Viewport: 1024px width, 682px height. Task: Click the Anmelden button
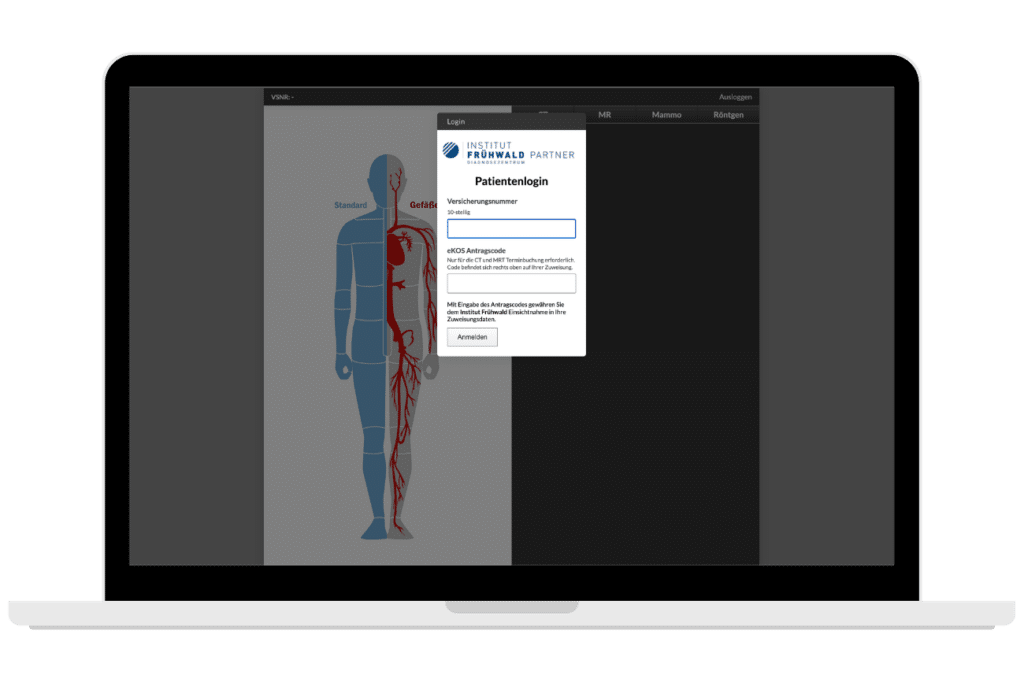click(x=472, y=337)
